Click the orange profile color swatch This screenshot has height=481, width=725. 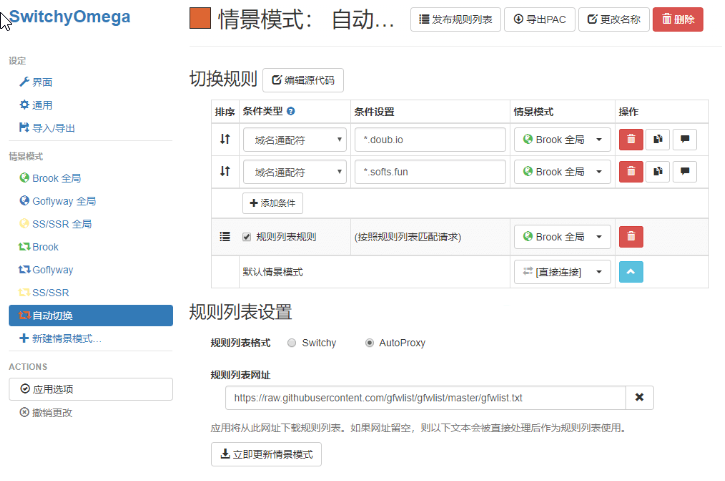[200, 18]
